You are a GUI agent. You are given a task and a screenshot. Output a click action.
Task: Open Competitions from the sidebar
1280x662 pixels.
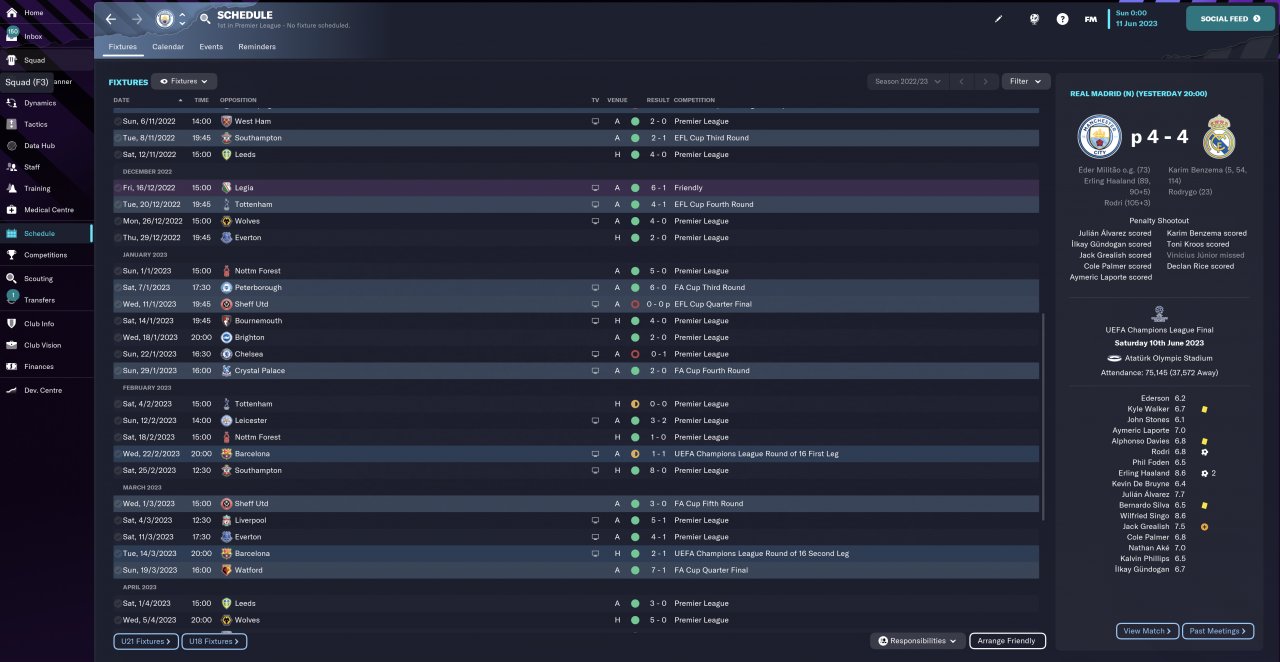click(45, 255)
